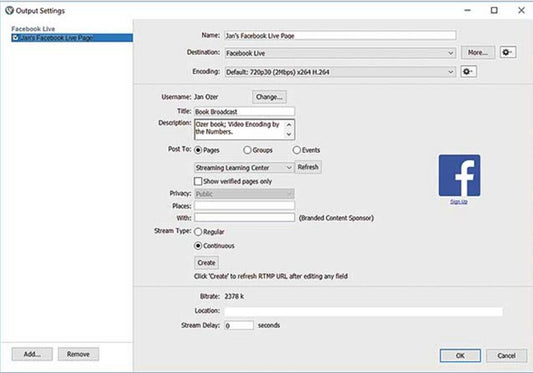Open the Streaming Learning Center page dropdown
Image resolution: width=533 pixels, height=373 pixels.
pyautogui.click(x=244, y=168)
